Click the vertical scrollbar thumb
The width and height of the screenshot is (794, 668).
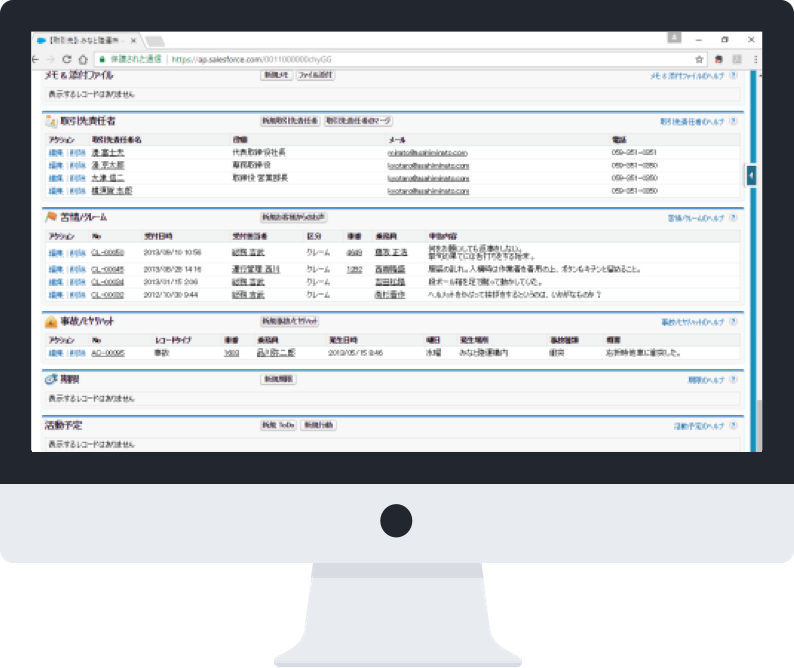pyautogui.click(x=759, y=424)
